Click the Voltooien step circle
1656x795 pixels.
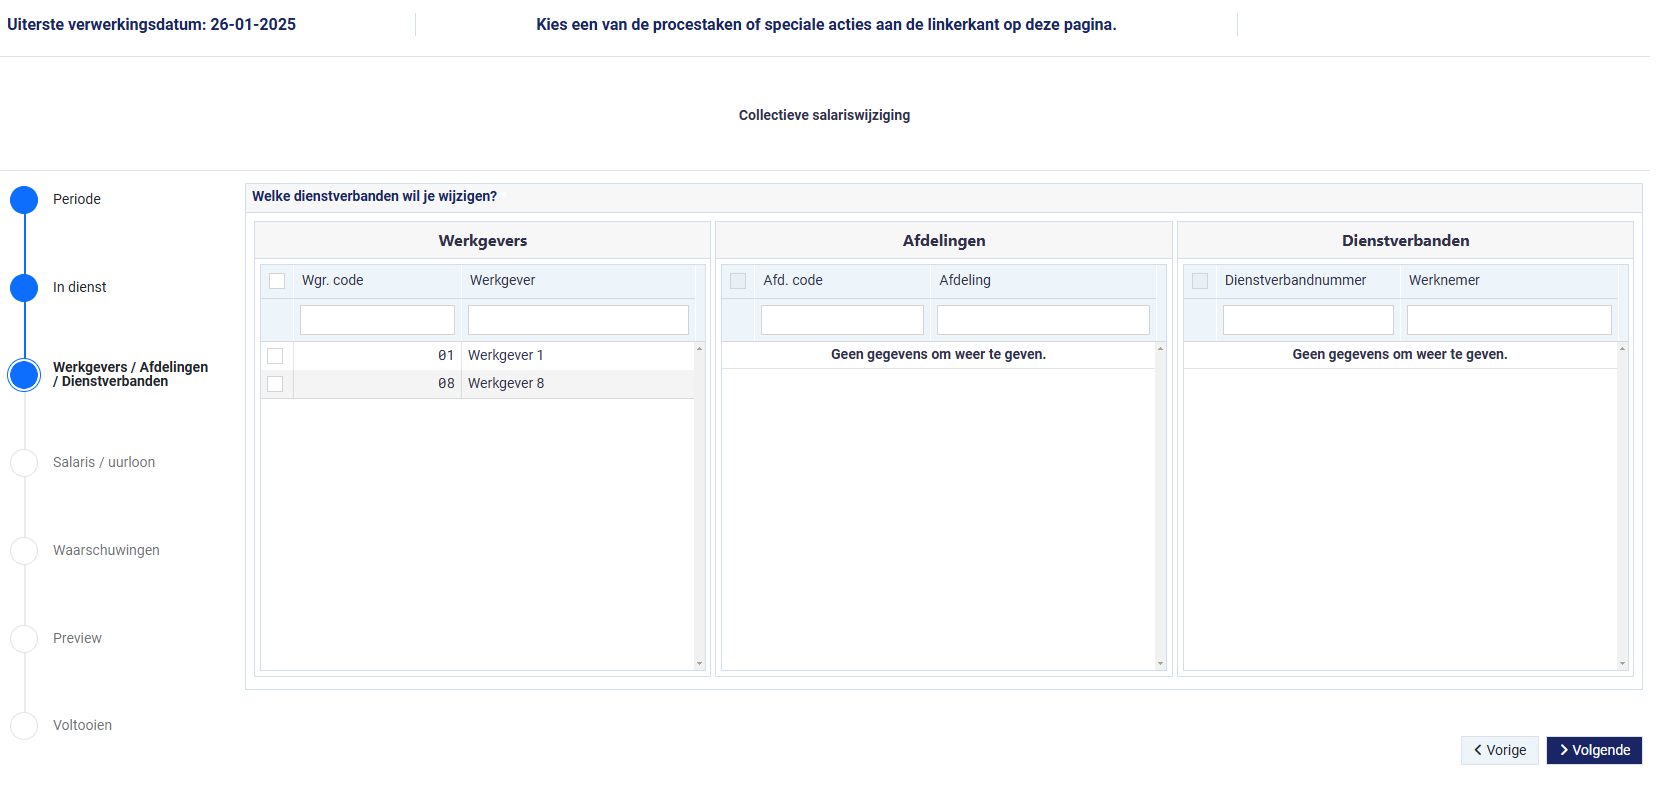pyautogui.click(x=24, y=726)
